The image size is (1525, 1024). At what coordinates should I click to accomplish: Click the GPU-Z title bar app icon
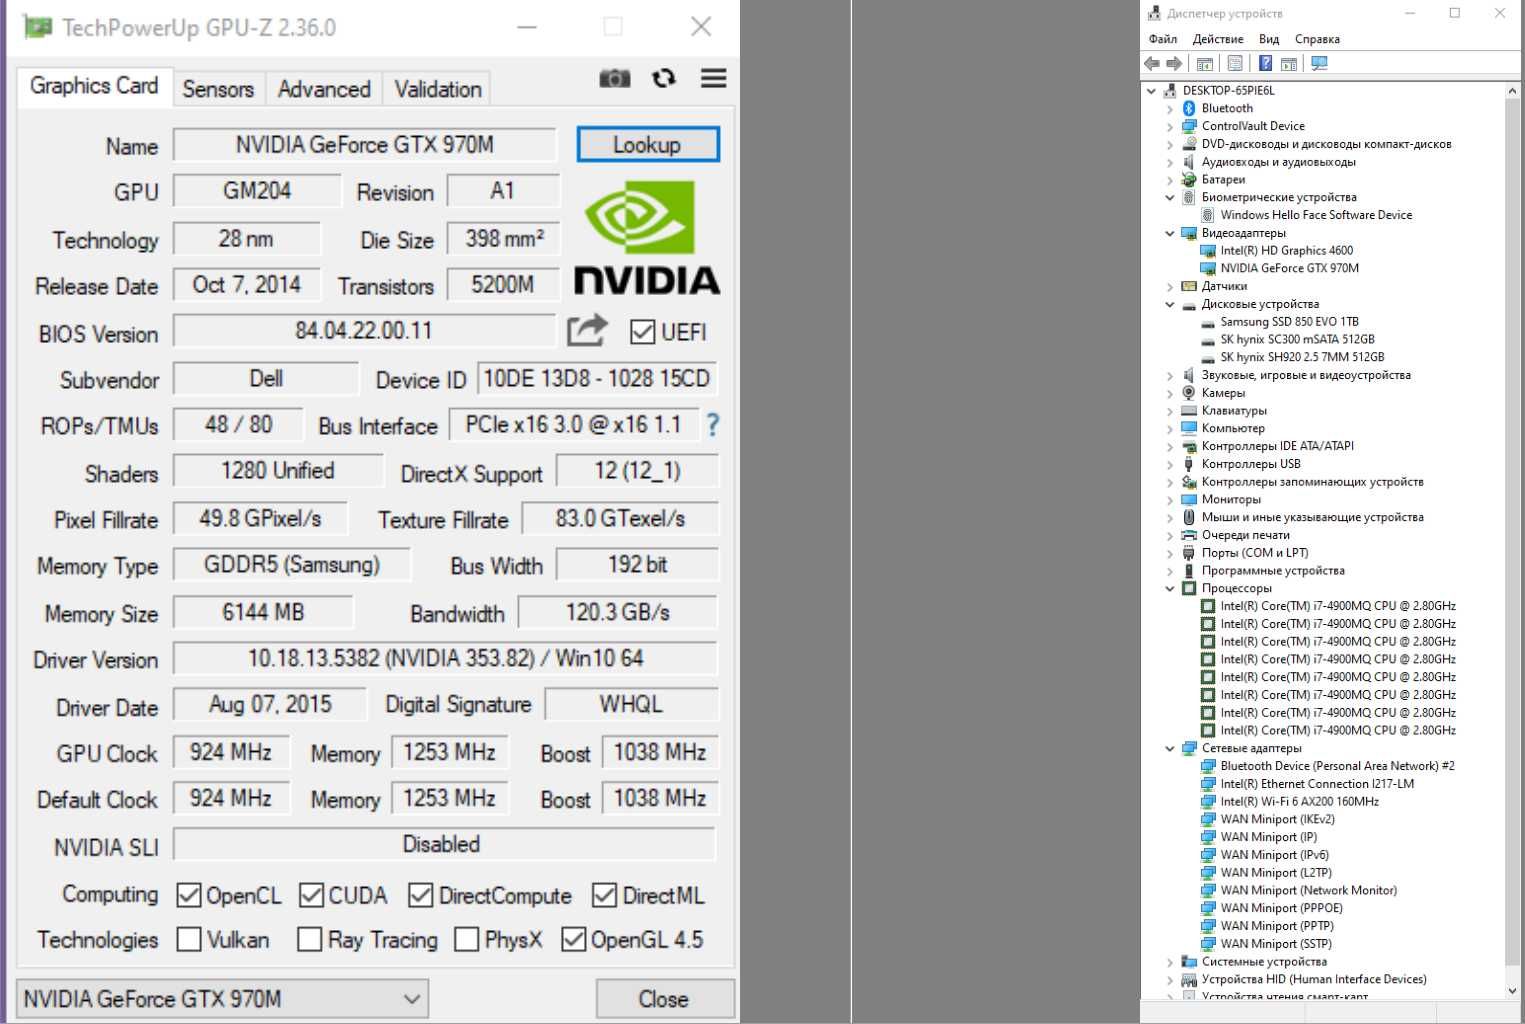coord(38,27)
